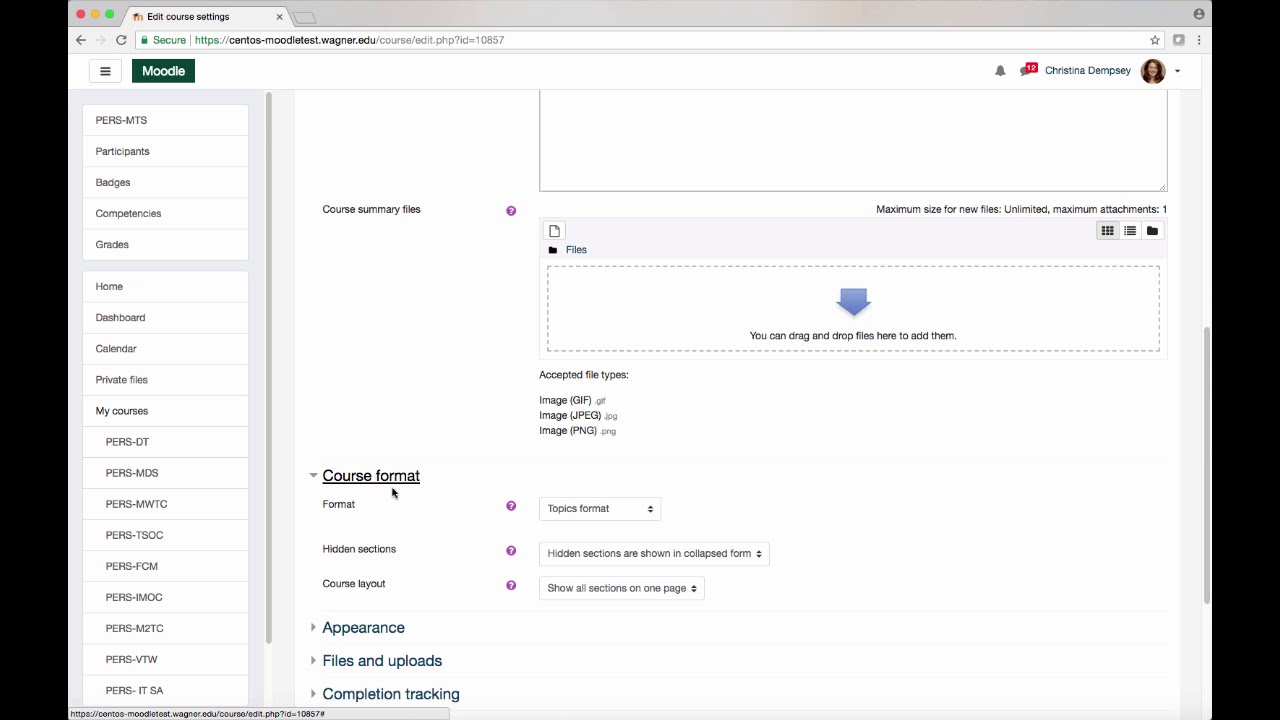Image resolution: width=1280 pixels, height=720 pixels.
Task: Open help for Course summary files
Action: (x=511, y=211)
